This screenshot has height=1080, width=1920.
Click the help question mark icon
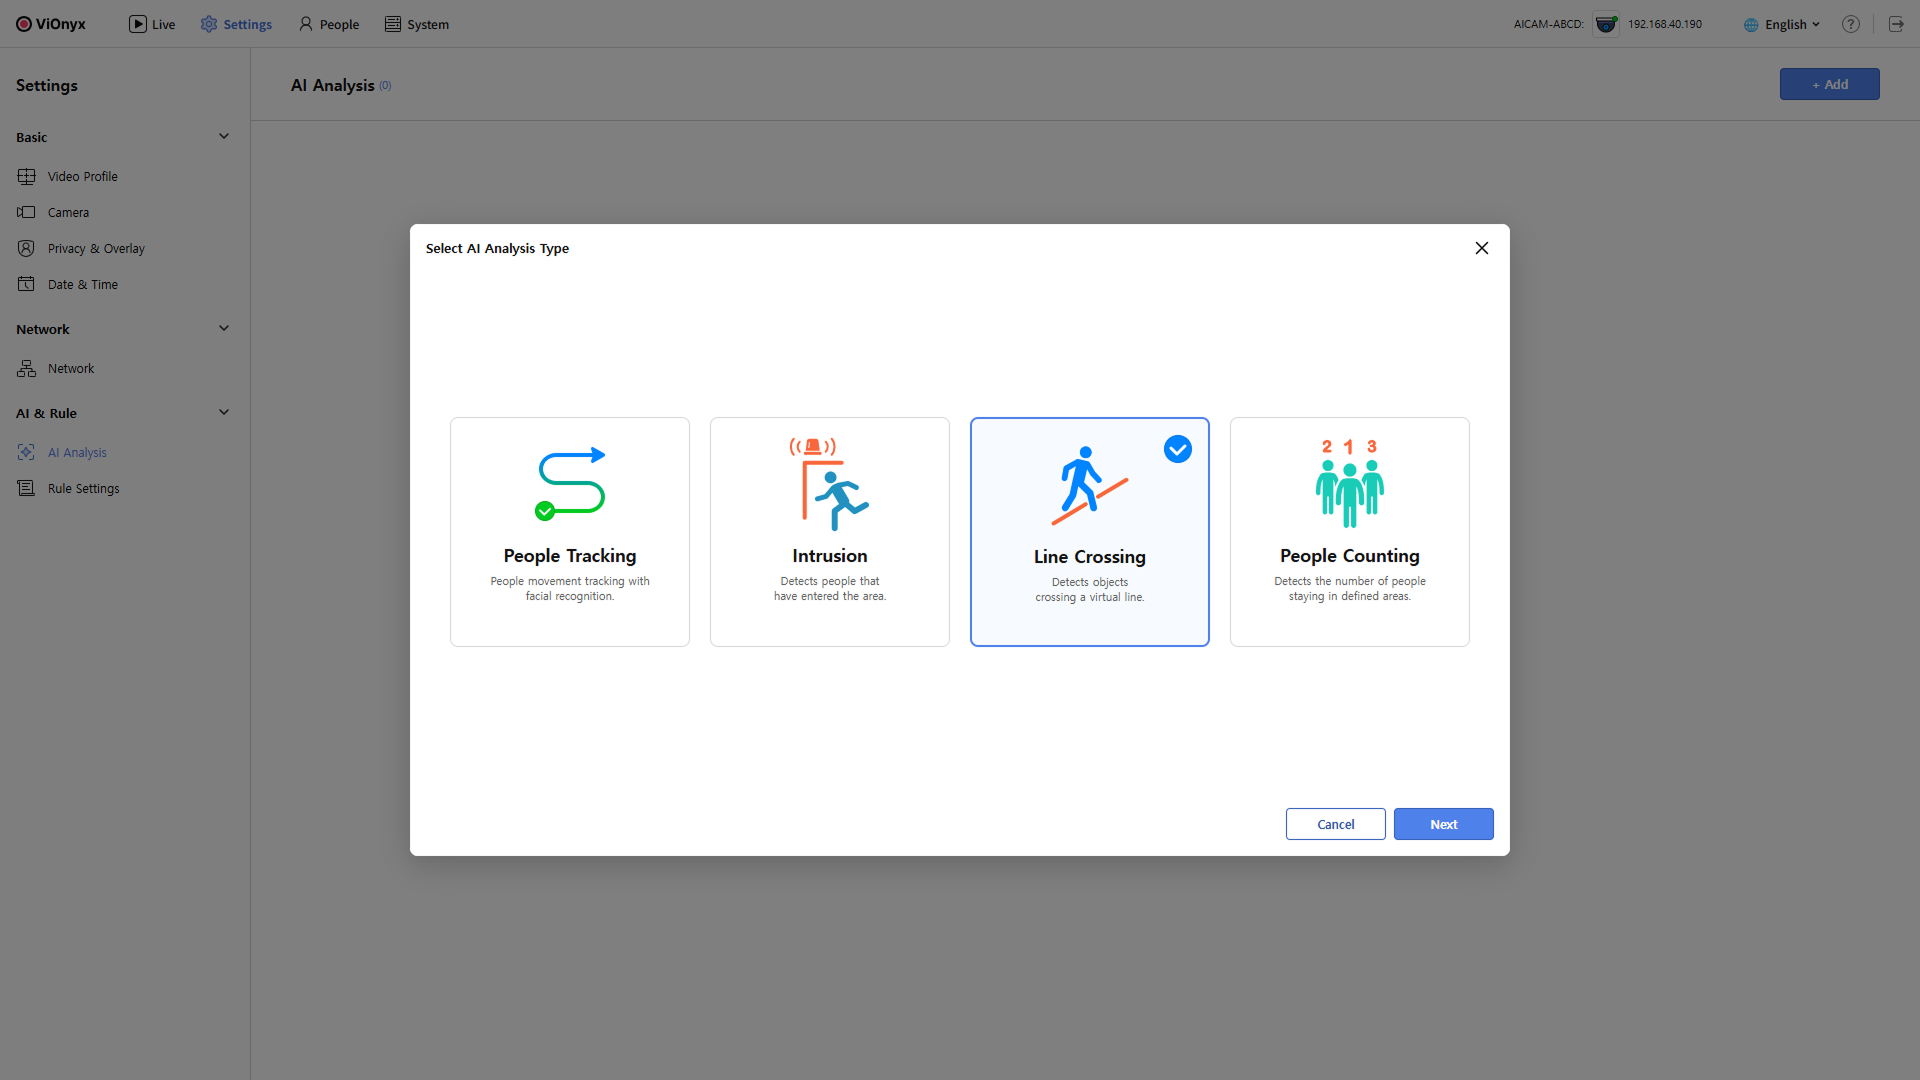pos(1851,24)
